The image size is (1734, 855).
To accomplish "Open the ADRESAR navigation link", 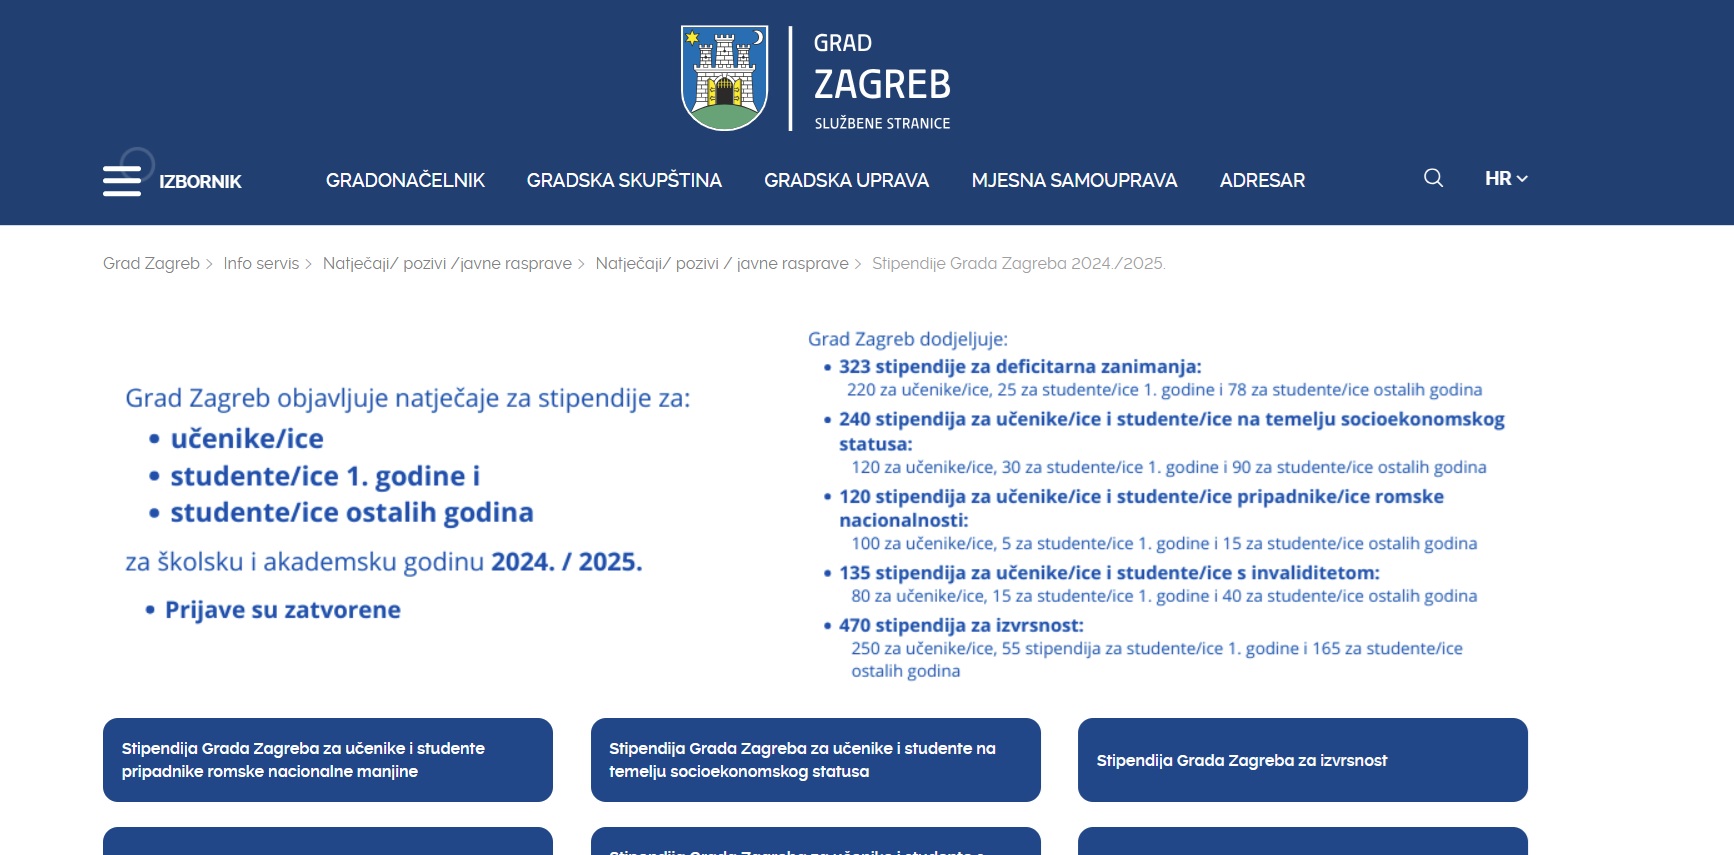I will pos(1262,181).
